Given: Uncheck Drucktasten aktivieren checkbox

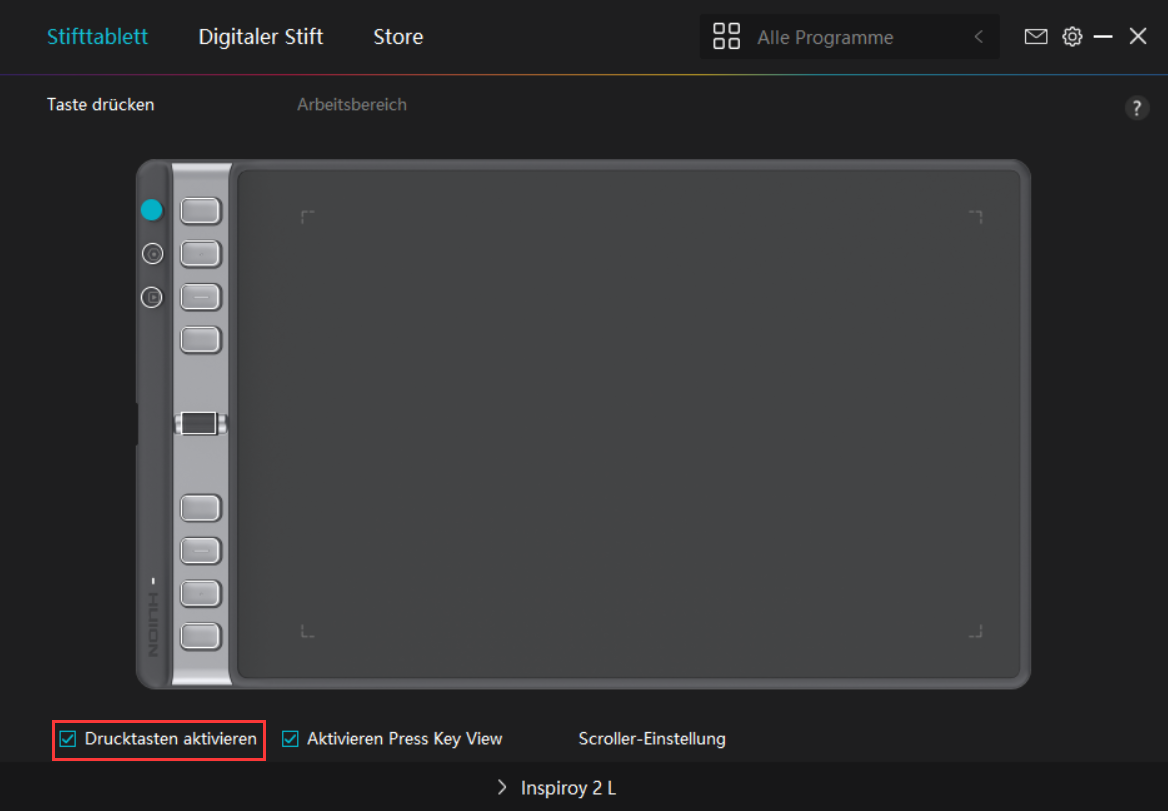Looking at the screenshot, I should click(x=68, y=740).
